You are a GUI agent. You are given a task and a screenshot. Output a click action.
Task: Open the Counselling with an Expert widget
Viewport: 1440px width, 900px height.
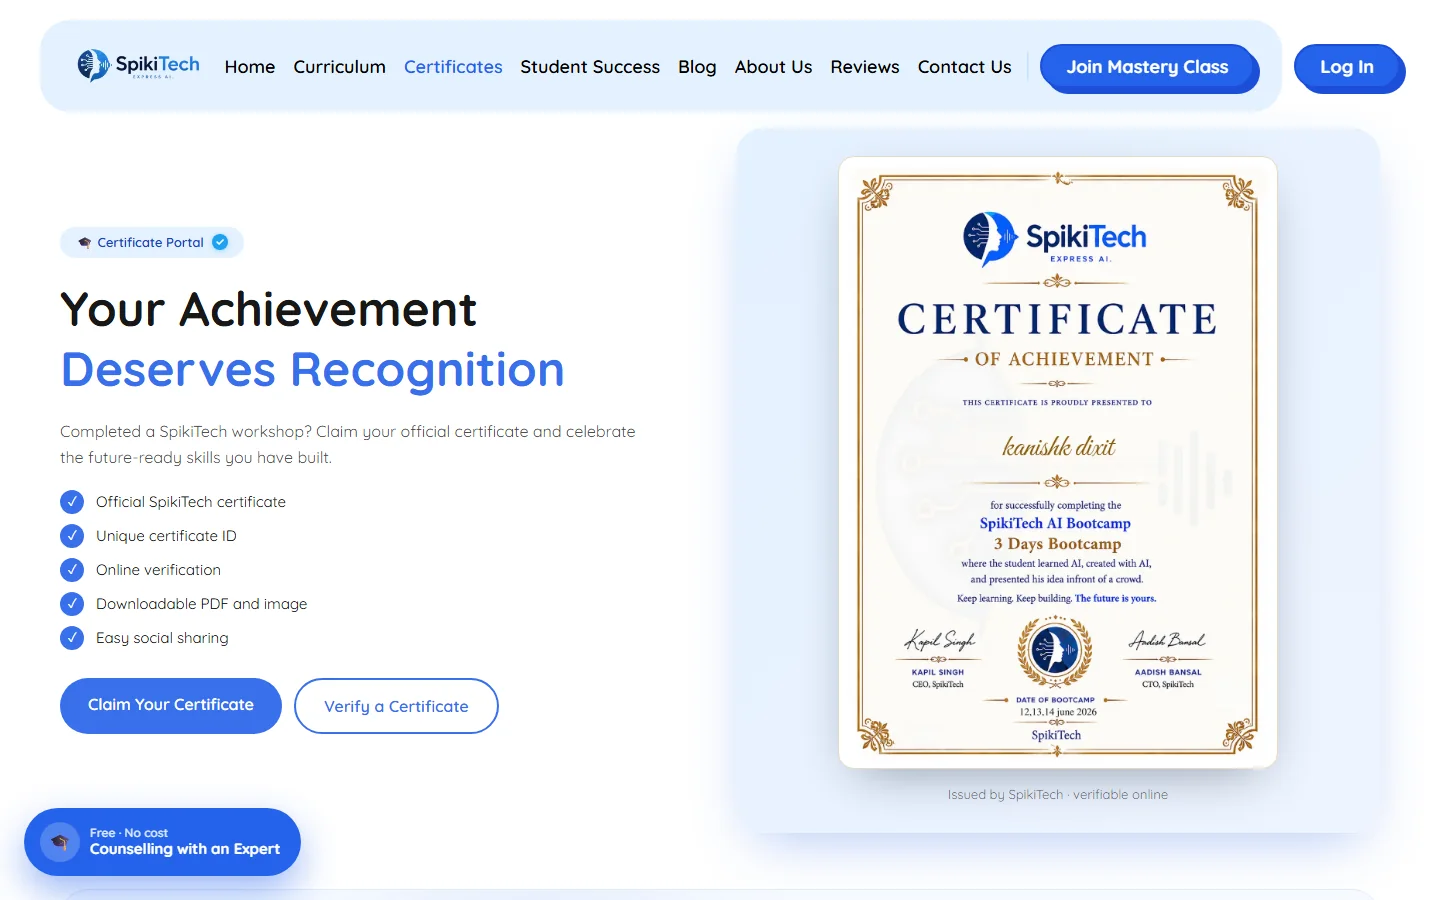[162, 842]
